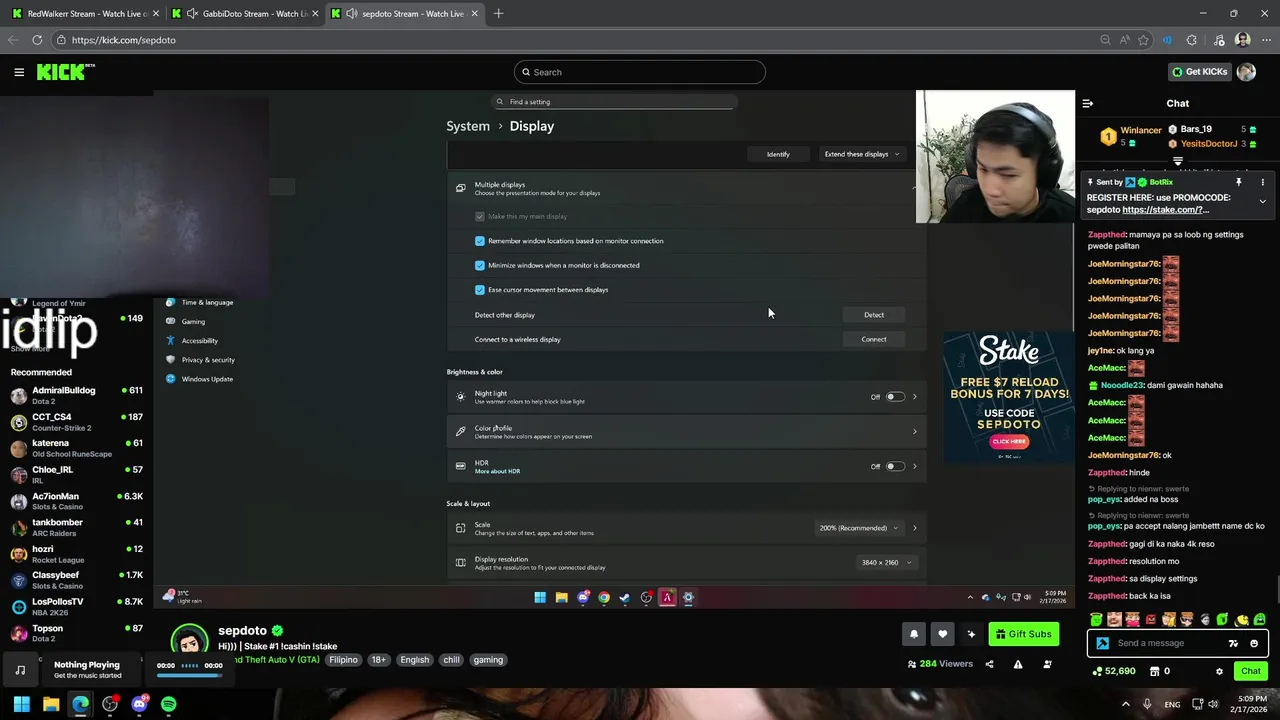Open Night light details chevron

coord(914,397)
